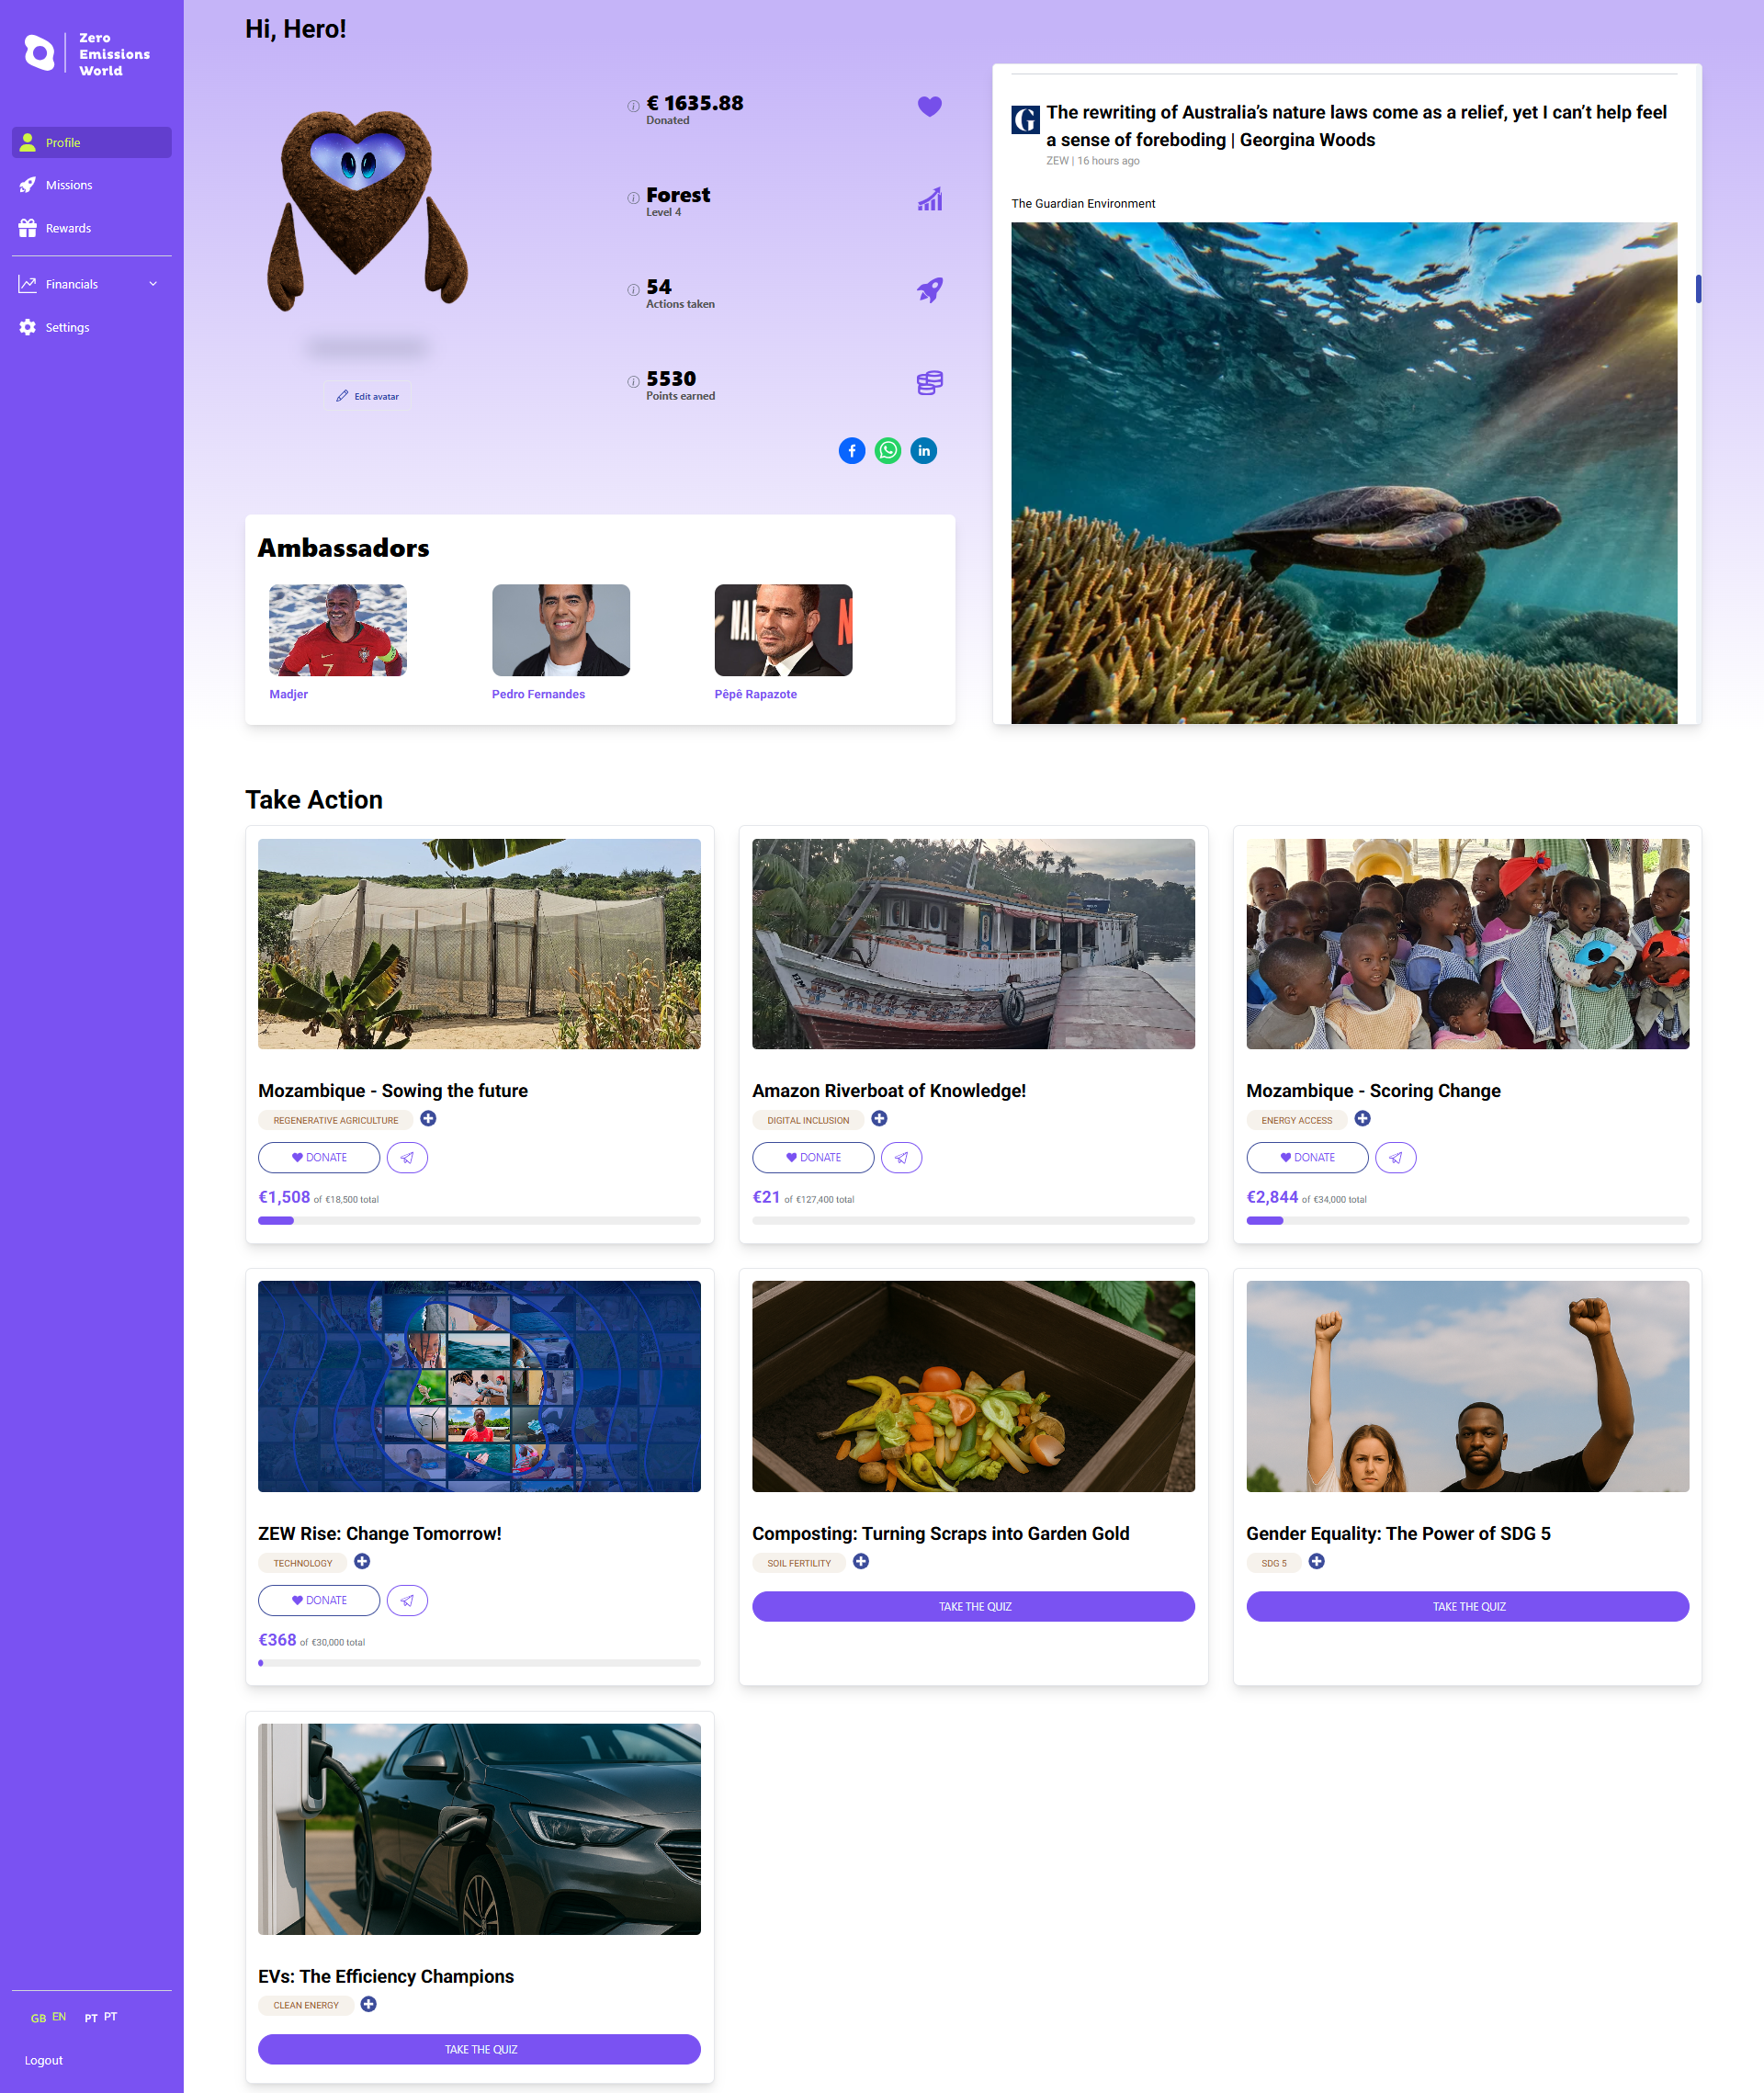Click the rocket icon beside actions taken

tap(928, 289)
